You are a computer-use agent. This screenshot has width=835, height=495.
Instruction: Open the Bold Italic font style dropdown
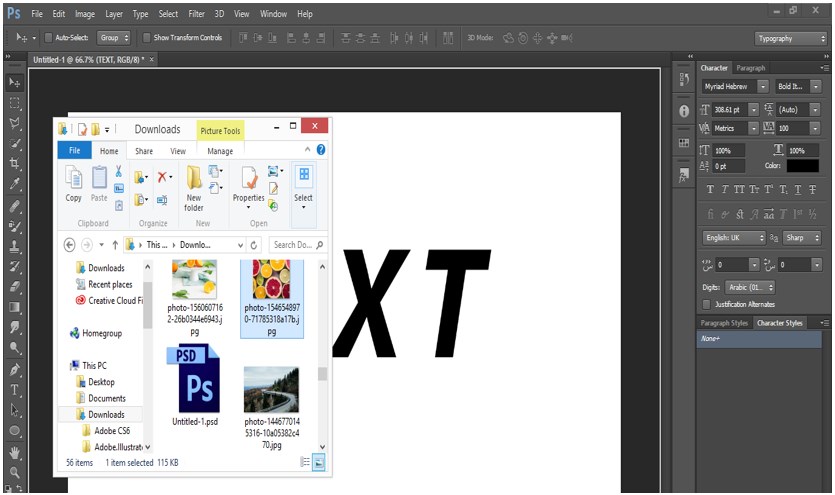[815, 86]
